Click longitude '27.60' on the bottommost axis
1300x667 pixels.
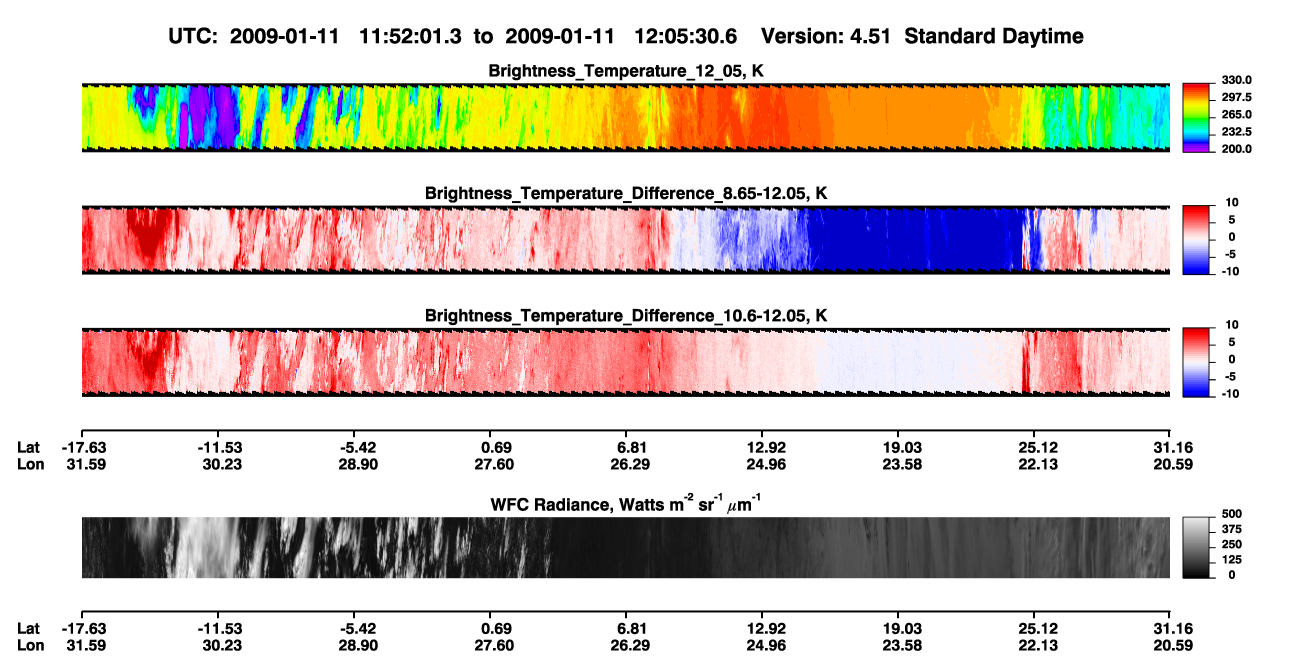point(495,646)
